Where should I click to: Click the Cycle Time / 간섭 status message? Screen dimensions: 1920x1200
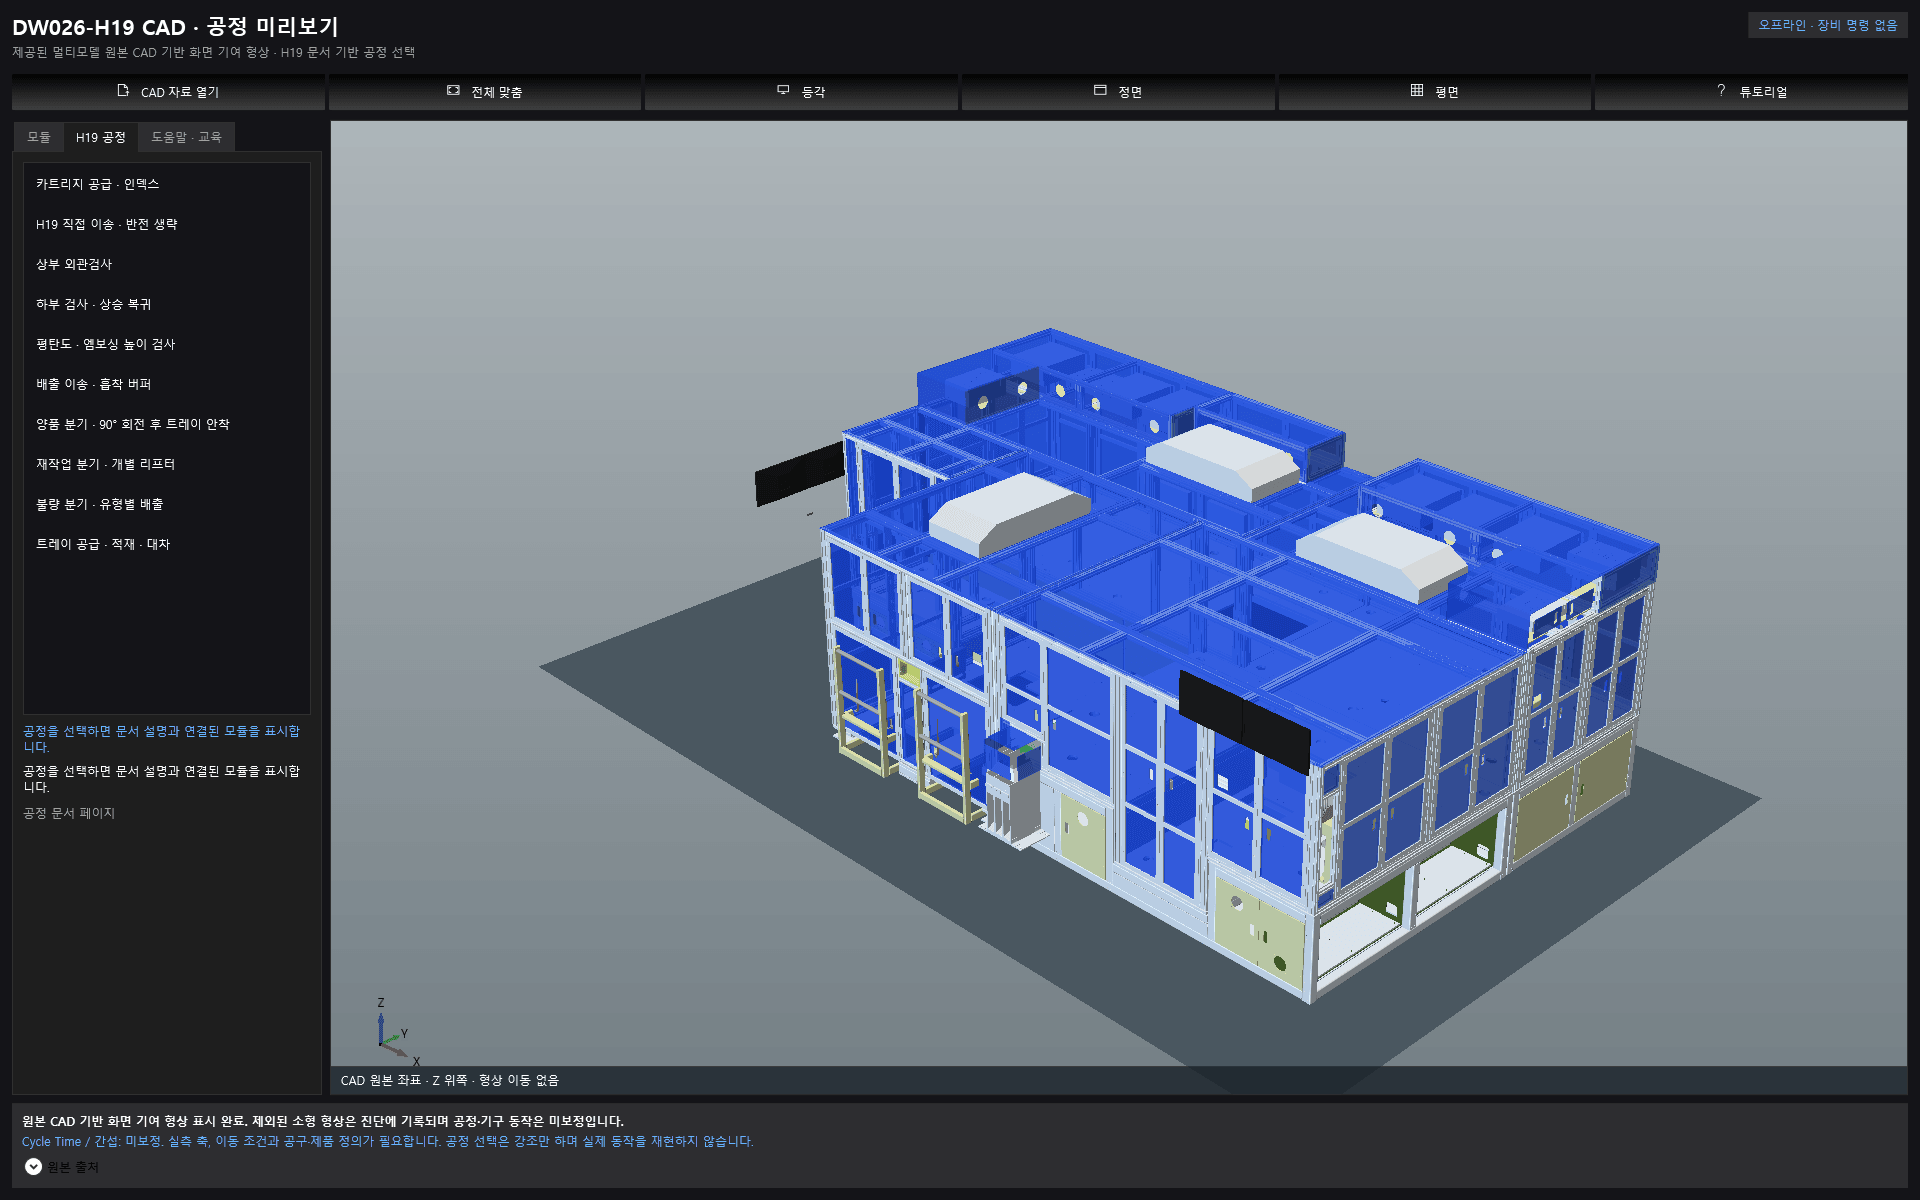pyautogui.click(x=388, y=1141)
